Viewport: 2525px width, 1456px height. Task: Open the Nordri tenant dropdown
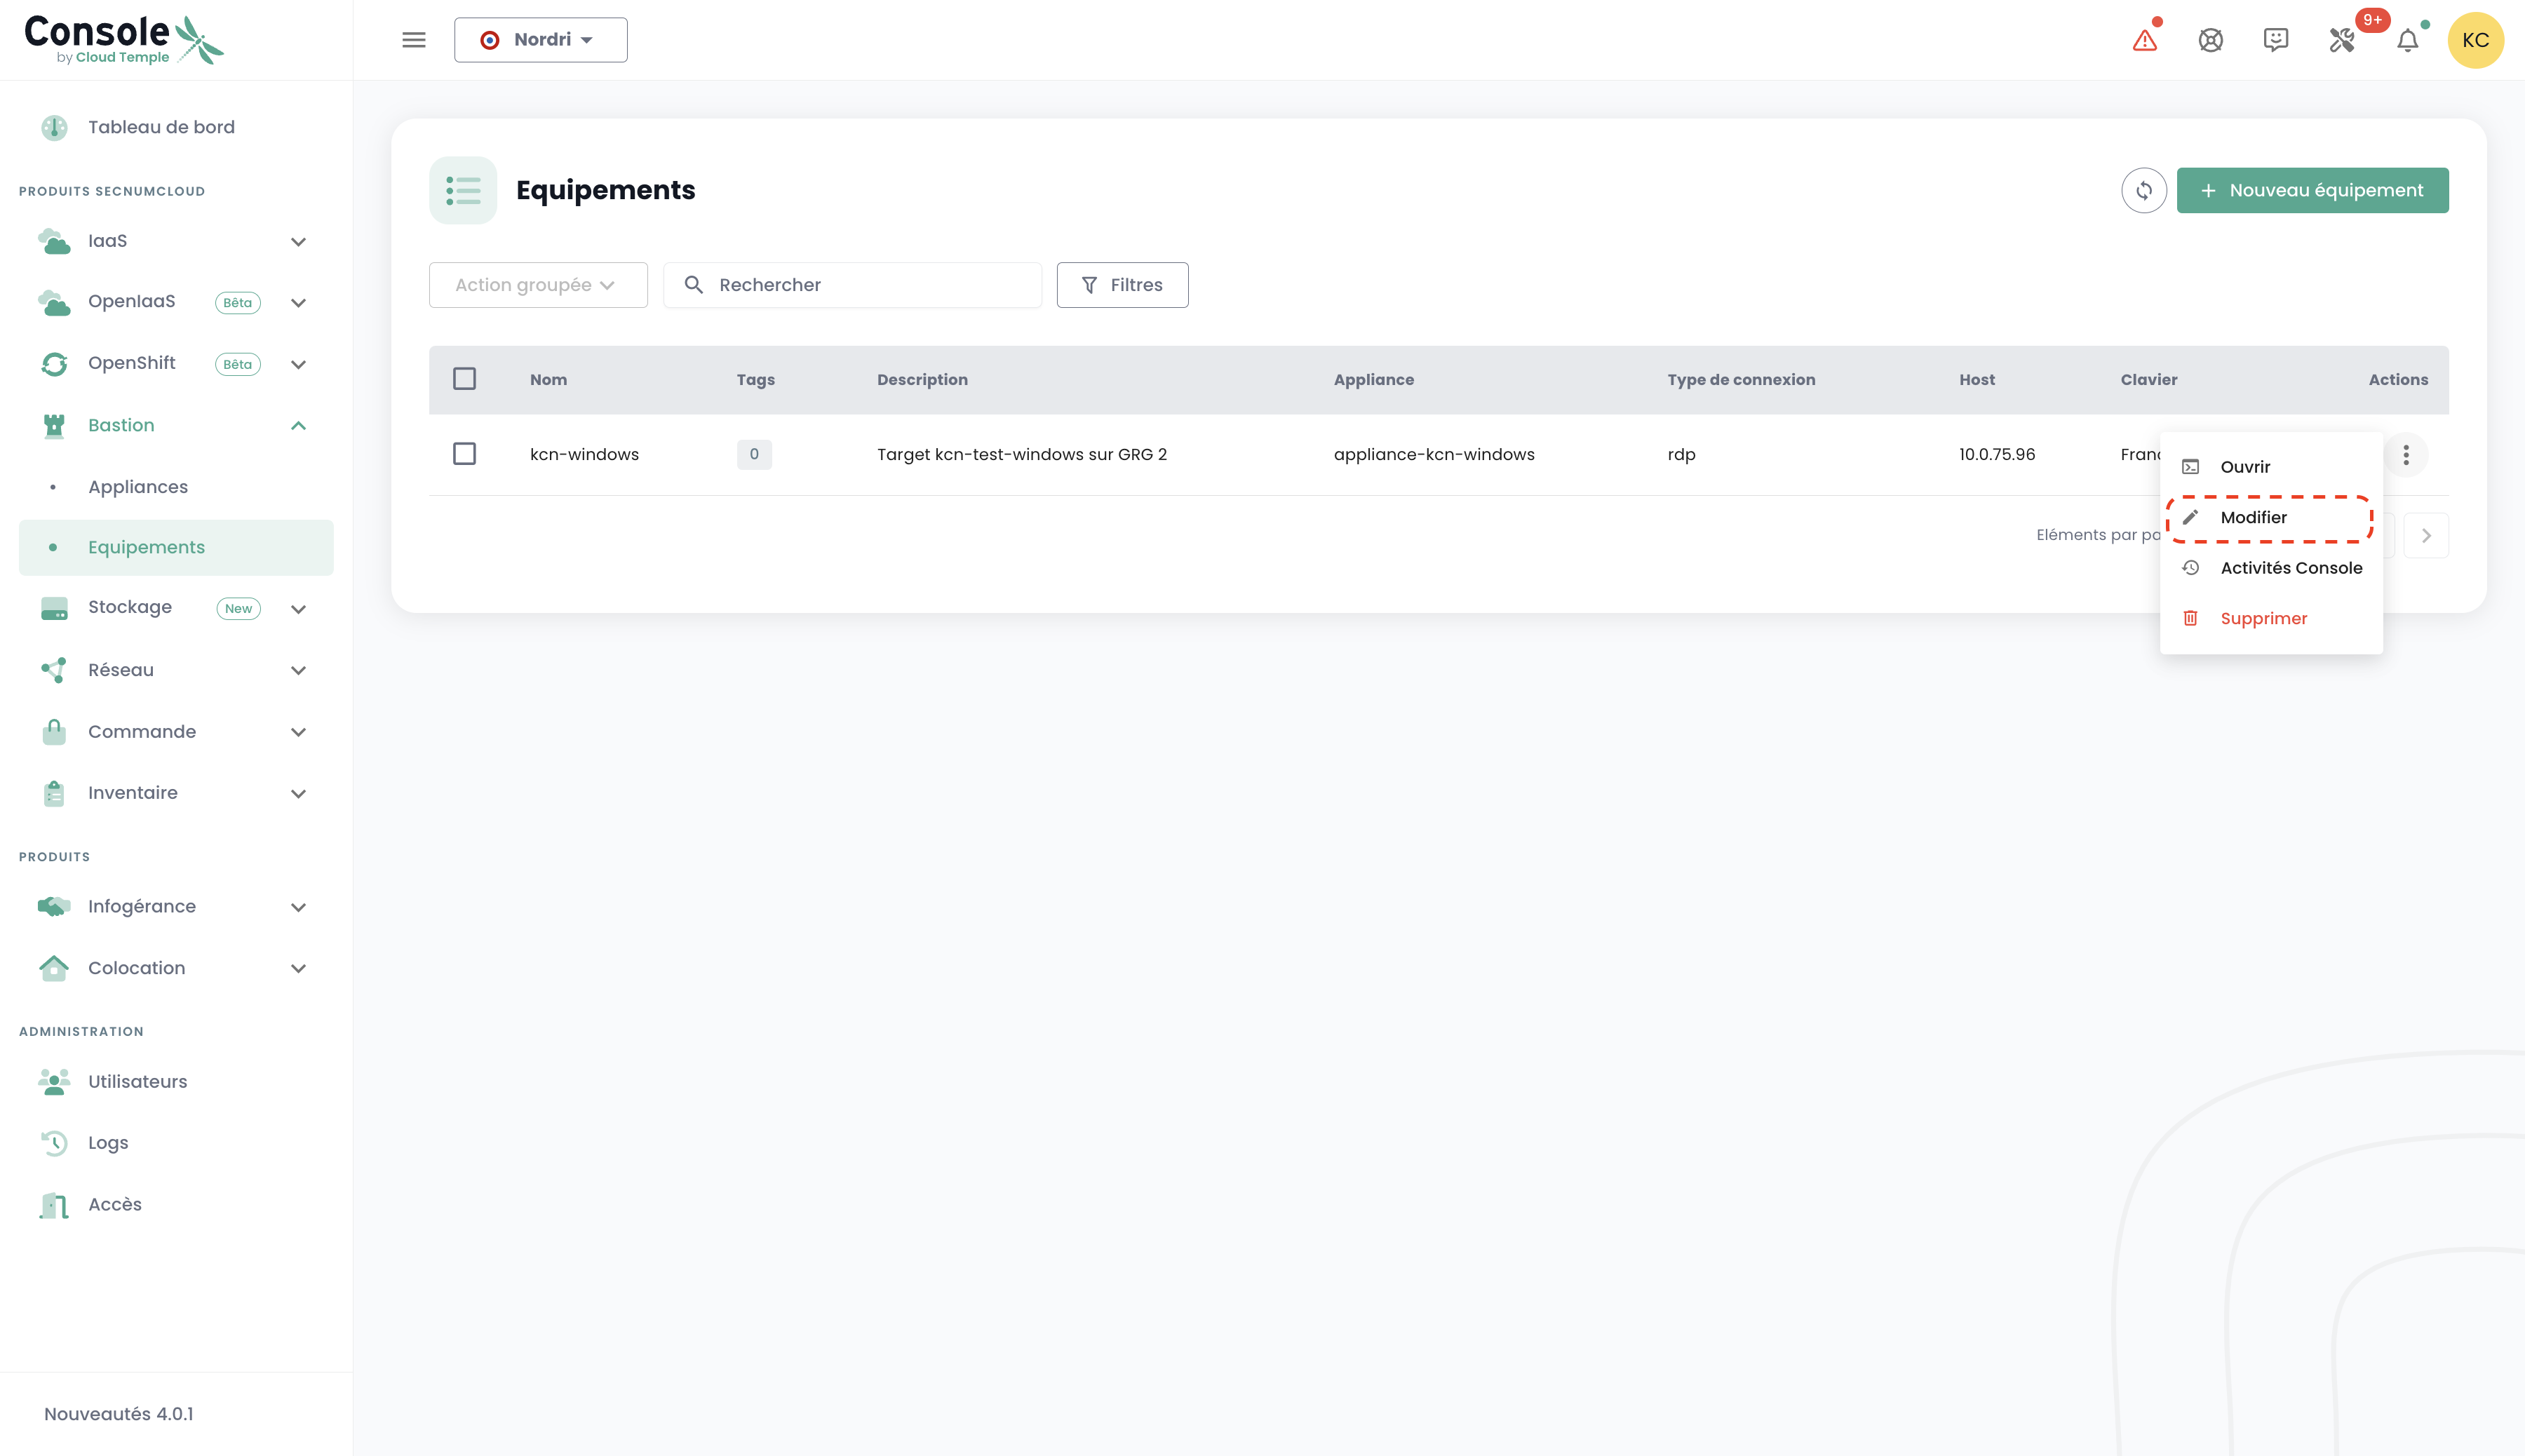[x=540, y=40]
